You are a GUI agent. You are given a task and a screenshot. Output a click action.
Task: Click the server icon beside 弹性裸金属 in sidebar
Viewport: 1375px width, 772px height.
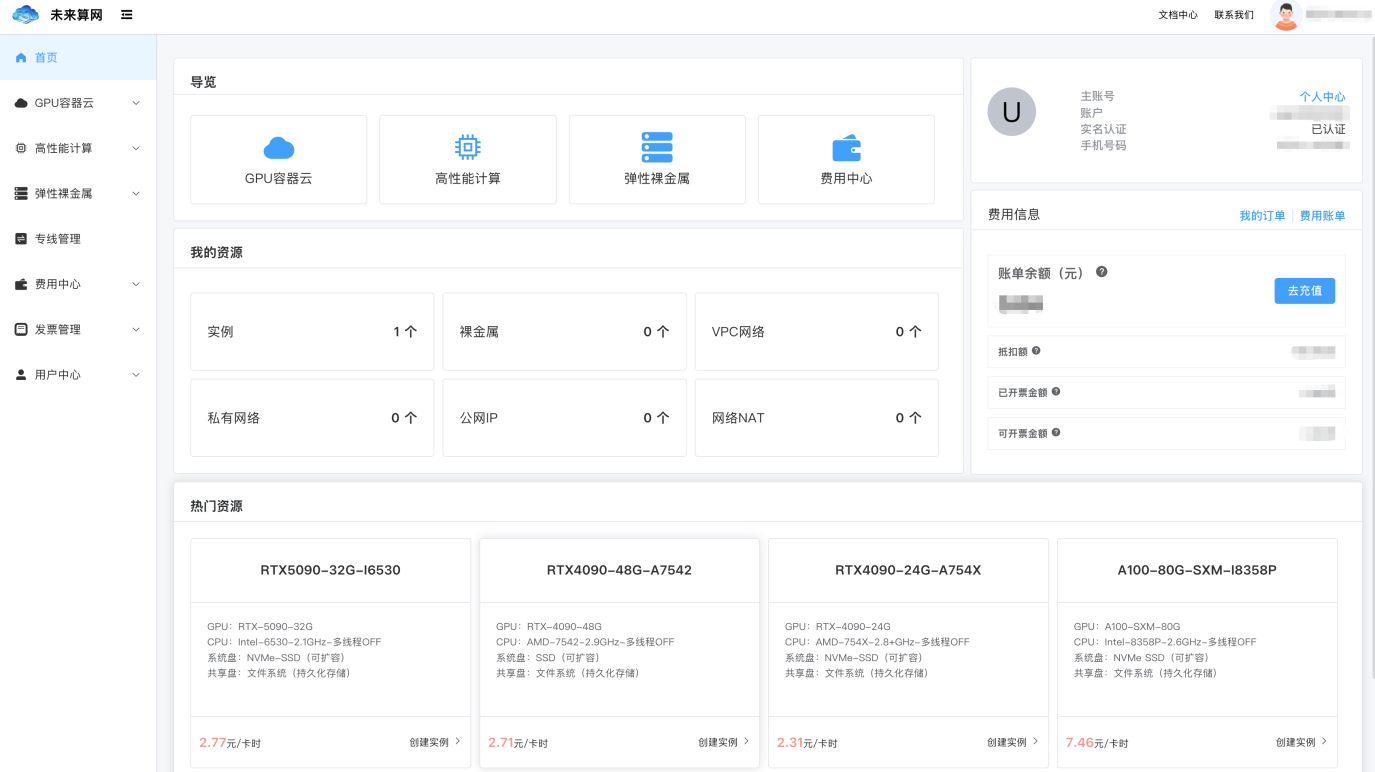pos(21,194)
